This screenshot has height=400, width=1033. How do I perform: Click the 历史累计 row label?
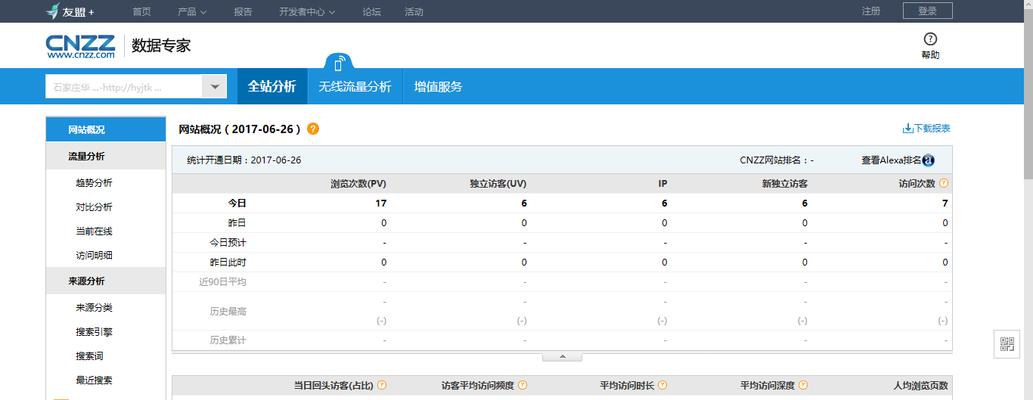[228, 340]
